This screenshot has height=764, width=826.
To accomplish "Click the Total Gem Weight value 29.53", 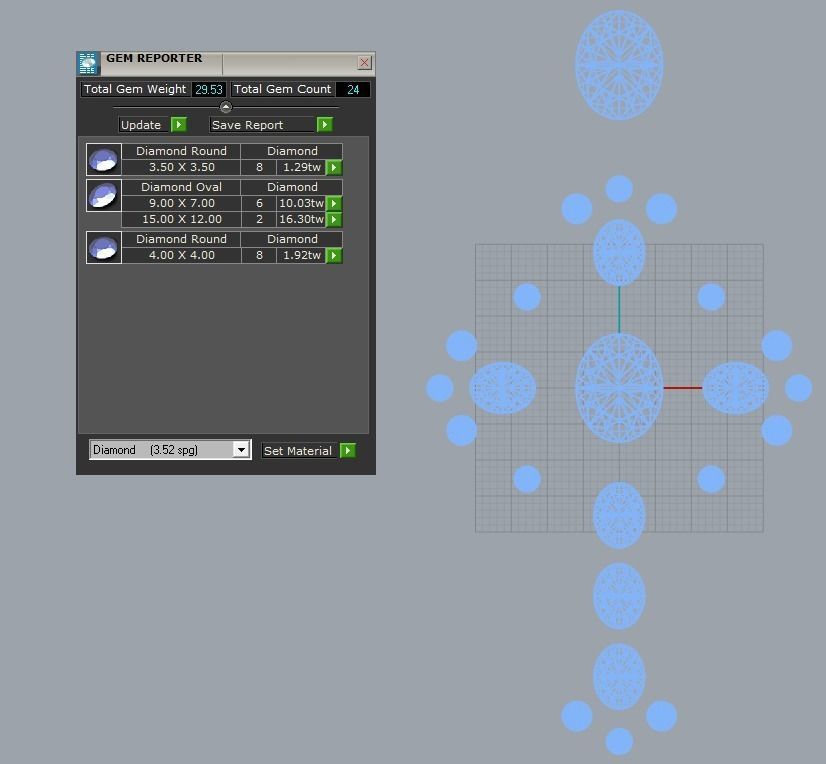I will coord(209,90).
